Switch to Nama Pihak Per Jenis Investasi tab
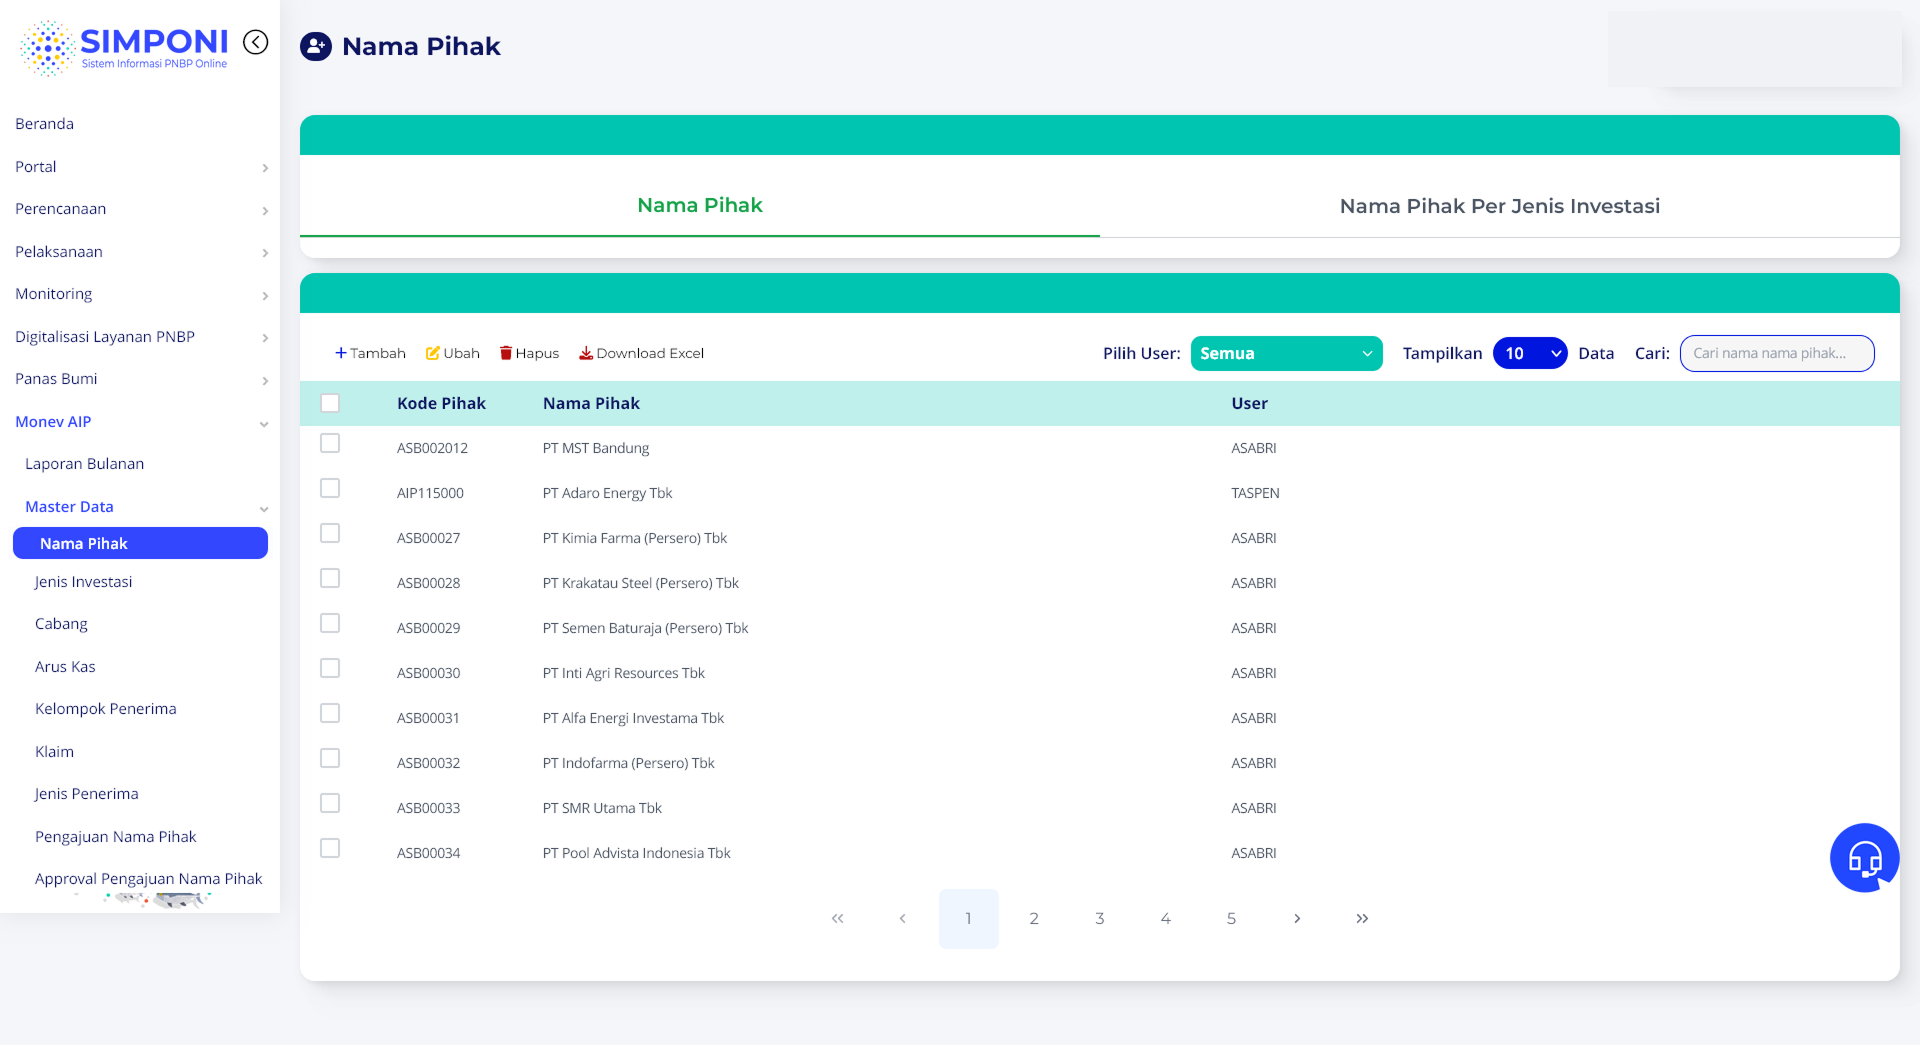This screenshot has width=1920, height=1045. 1499,206
